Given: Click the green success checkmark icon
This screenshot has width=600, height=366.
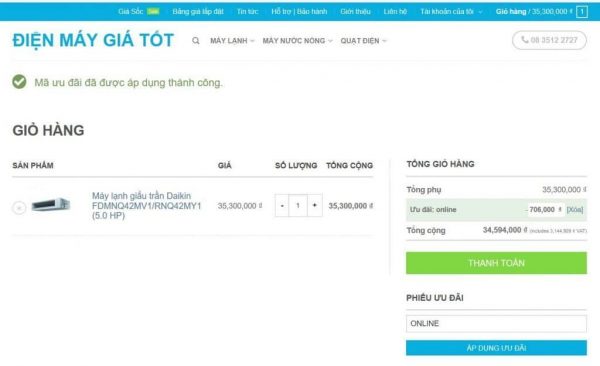Looking at the screenshot, I should tap(19, 82).
